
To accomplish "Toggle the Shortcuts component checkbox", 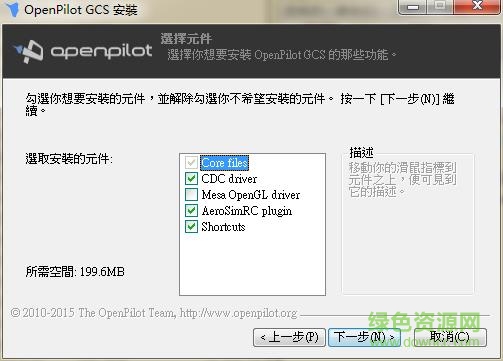I will [x=191, y=227].
